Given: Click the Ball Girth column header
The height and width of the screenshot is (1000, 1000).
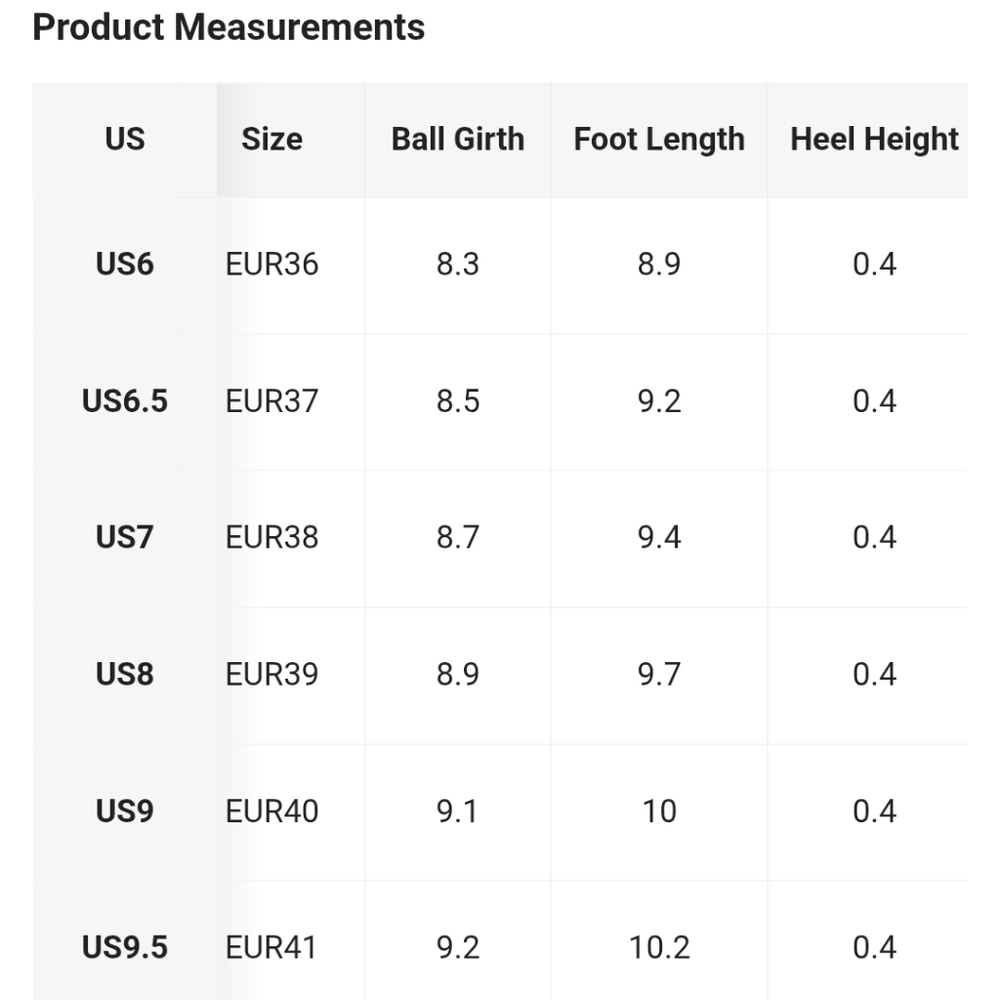Looking at the screenshot, I should (458, 139).
